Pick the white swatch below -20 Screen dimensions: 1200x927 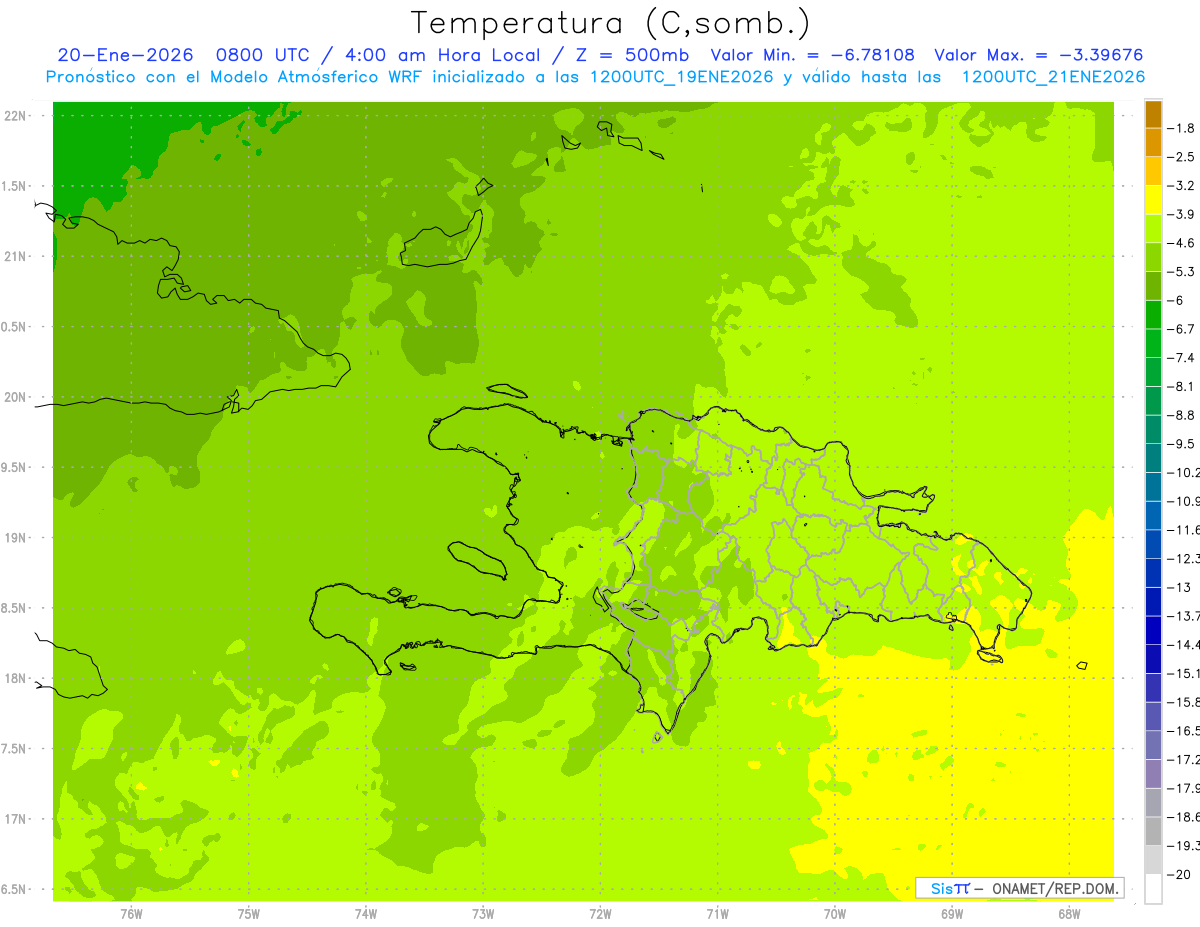[1153, 888]
